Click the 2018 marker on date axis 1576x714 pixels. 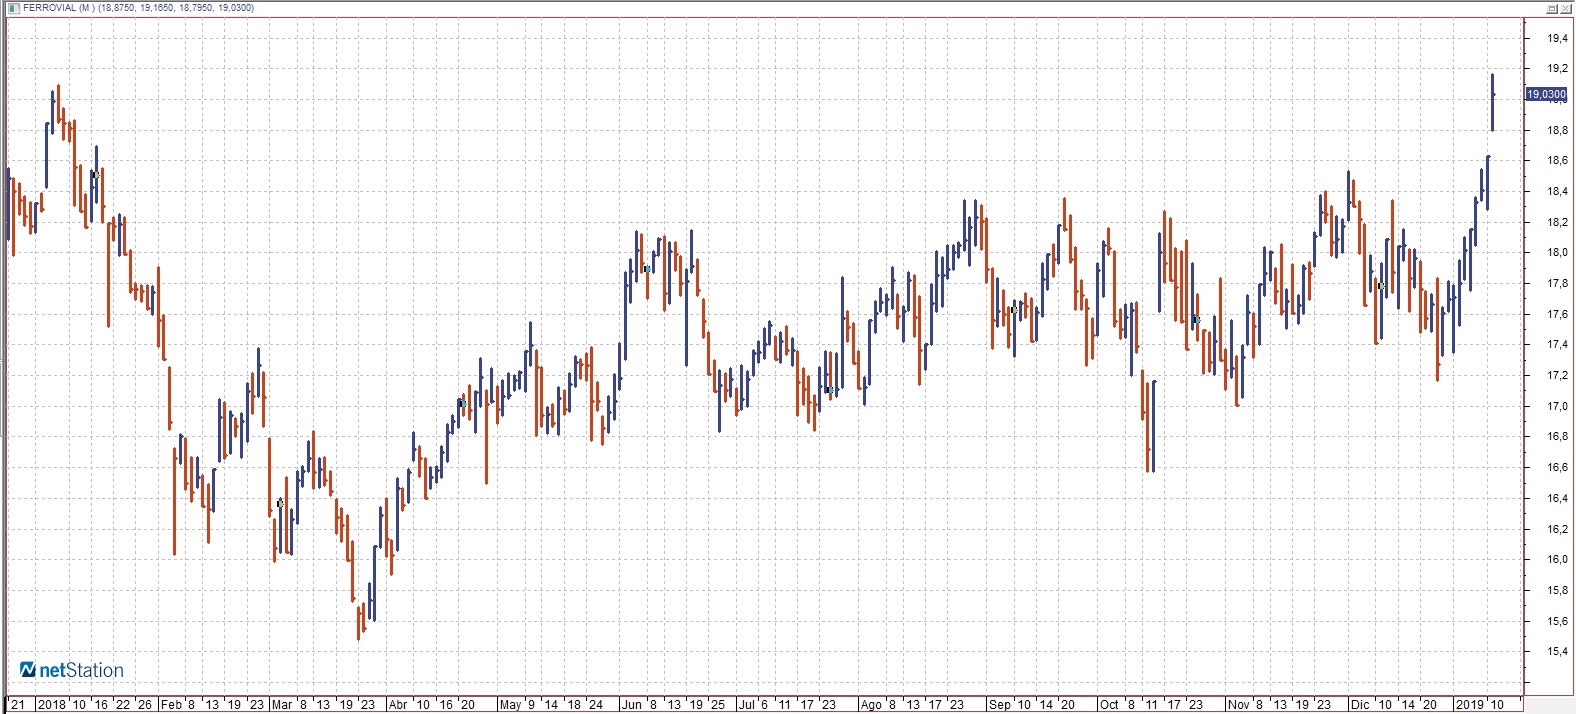click(x=51, y=705)
